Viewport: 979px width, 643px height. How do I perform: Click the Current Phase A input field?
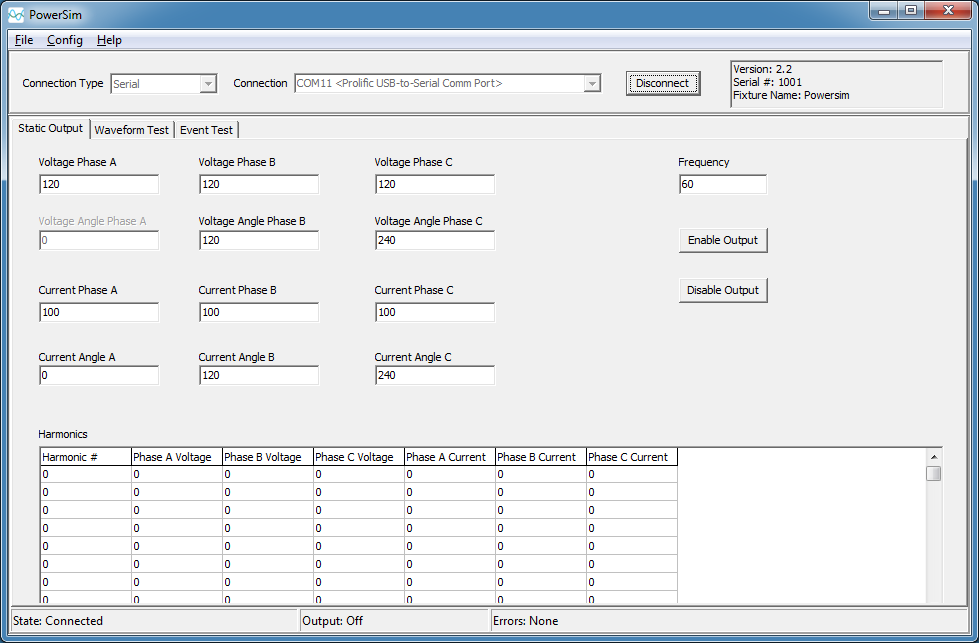pos(99,312)
